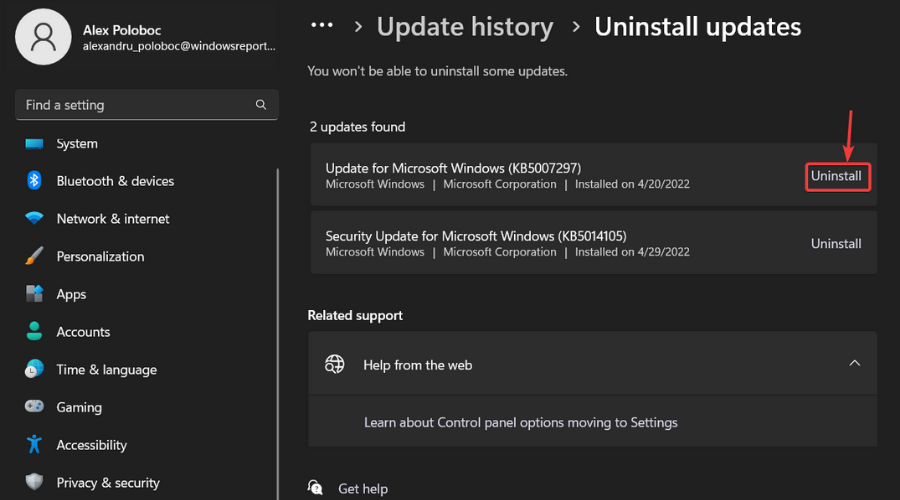Click the sidebar vertical scrollbar
The image size is (900, 500).
[x=278, y=333]
